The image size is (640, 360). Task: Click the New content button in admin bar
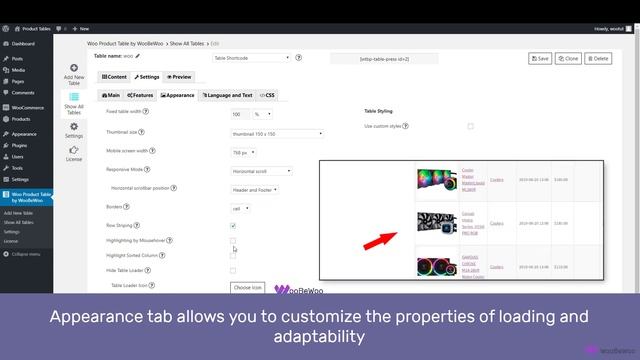click(81, 29)
